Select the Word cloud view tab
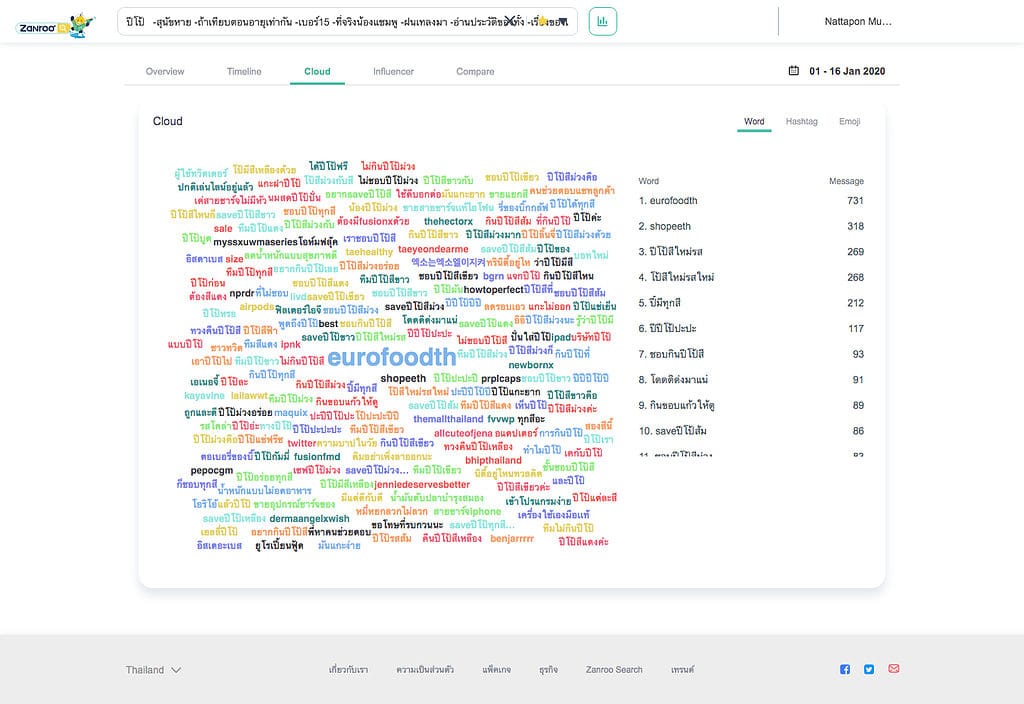The image size is (1024, 704). [x=754, y=121]
